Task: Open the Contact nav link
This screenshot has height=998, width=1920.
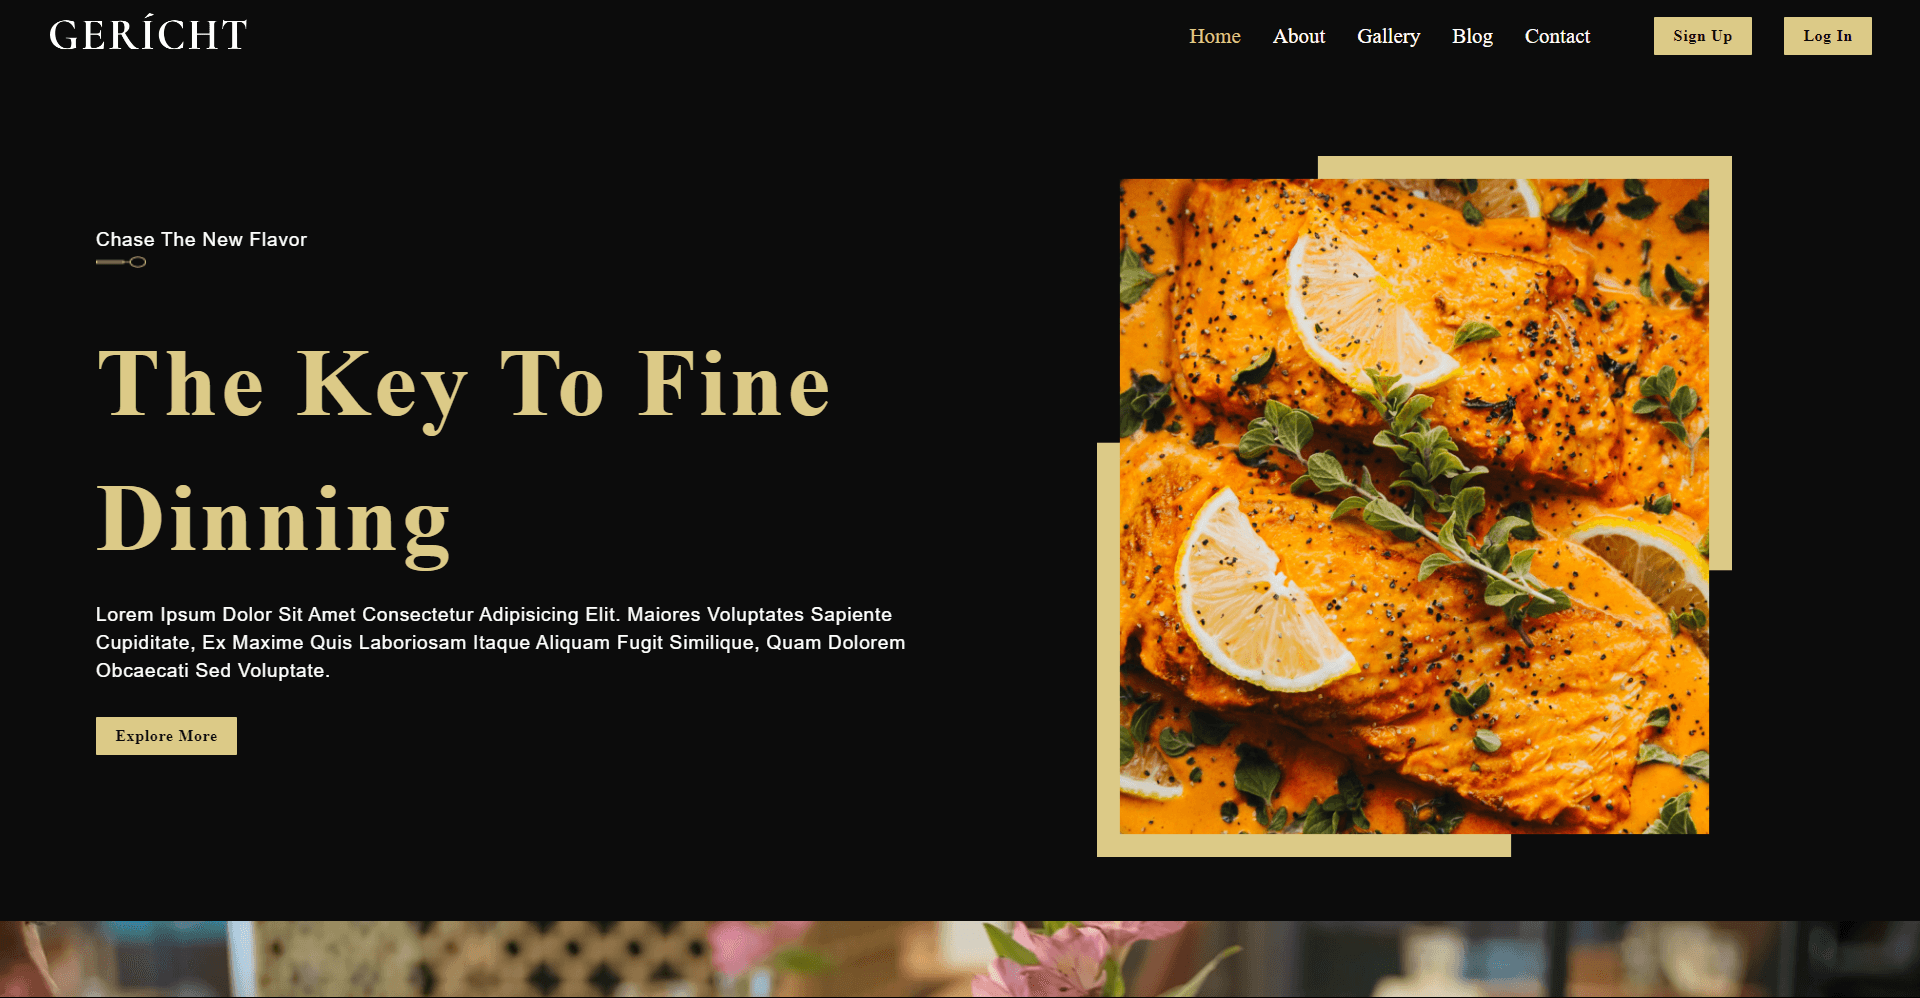Action: (x=1557, y=36)
